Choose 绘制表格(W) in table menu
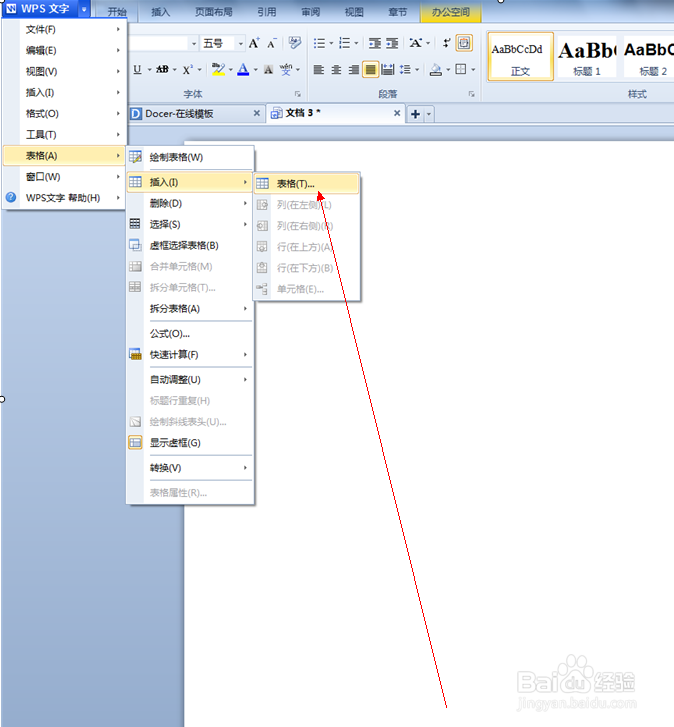The height and width of the screenshot is (727, 674). pos(191,157)
